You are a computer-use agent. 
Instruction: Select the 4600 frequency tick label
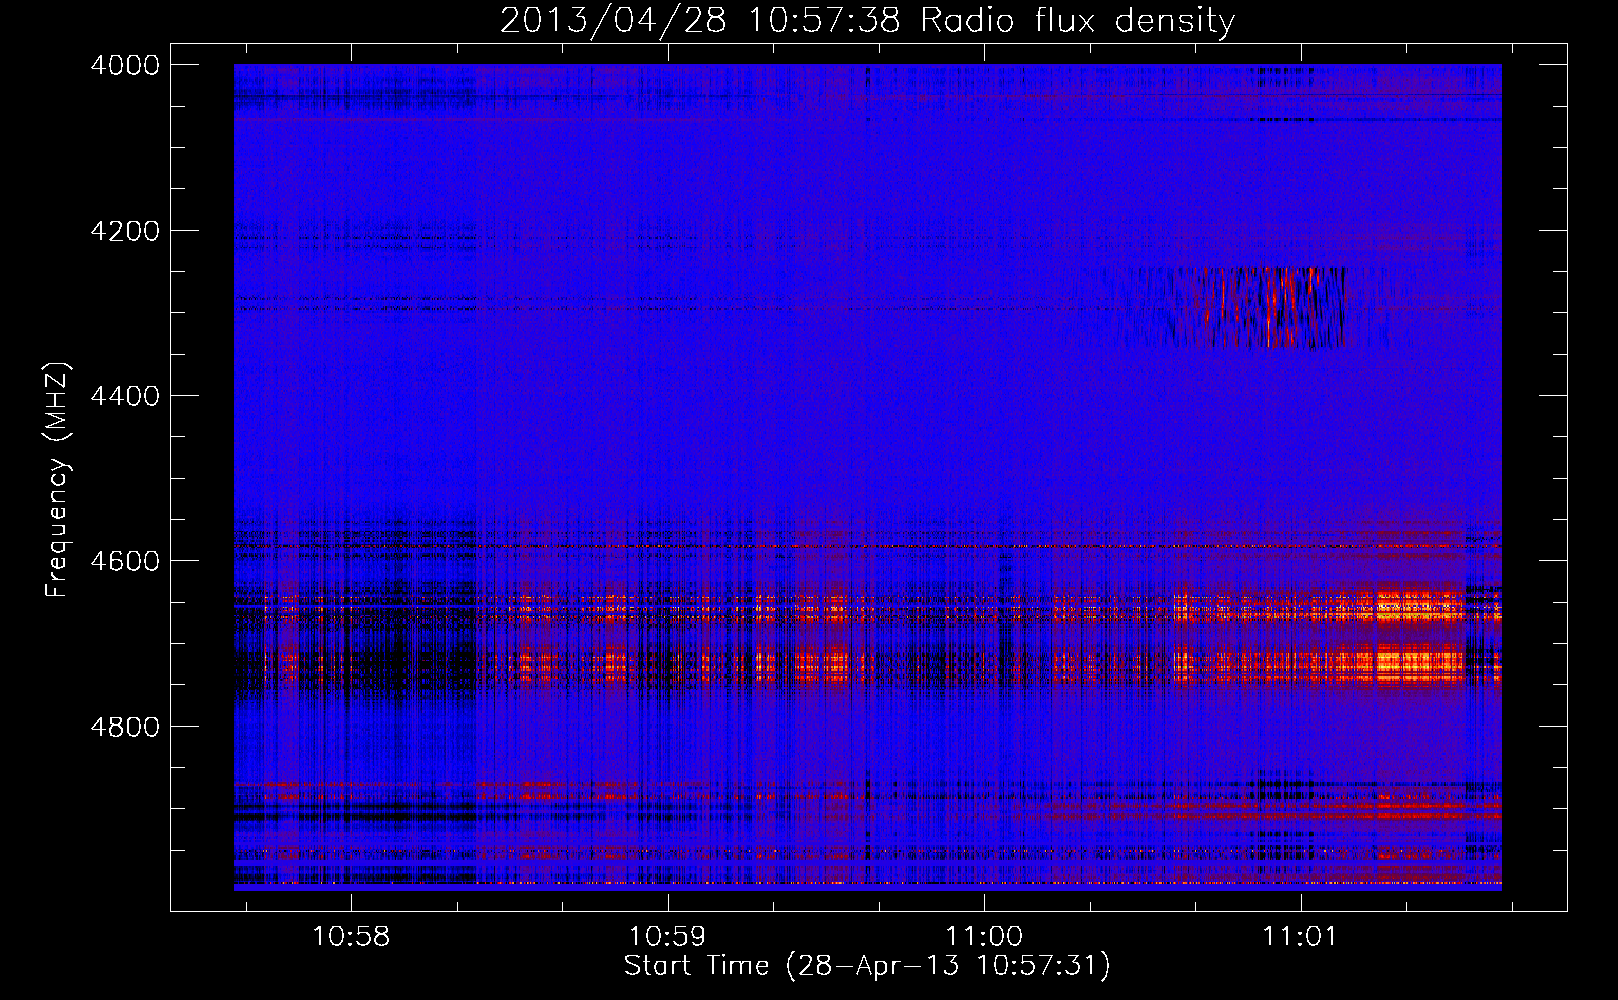[125, 561]
